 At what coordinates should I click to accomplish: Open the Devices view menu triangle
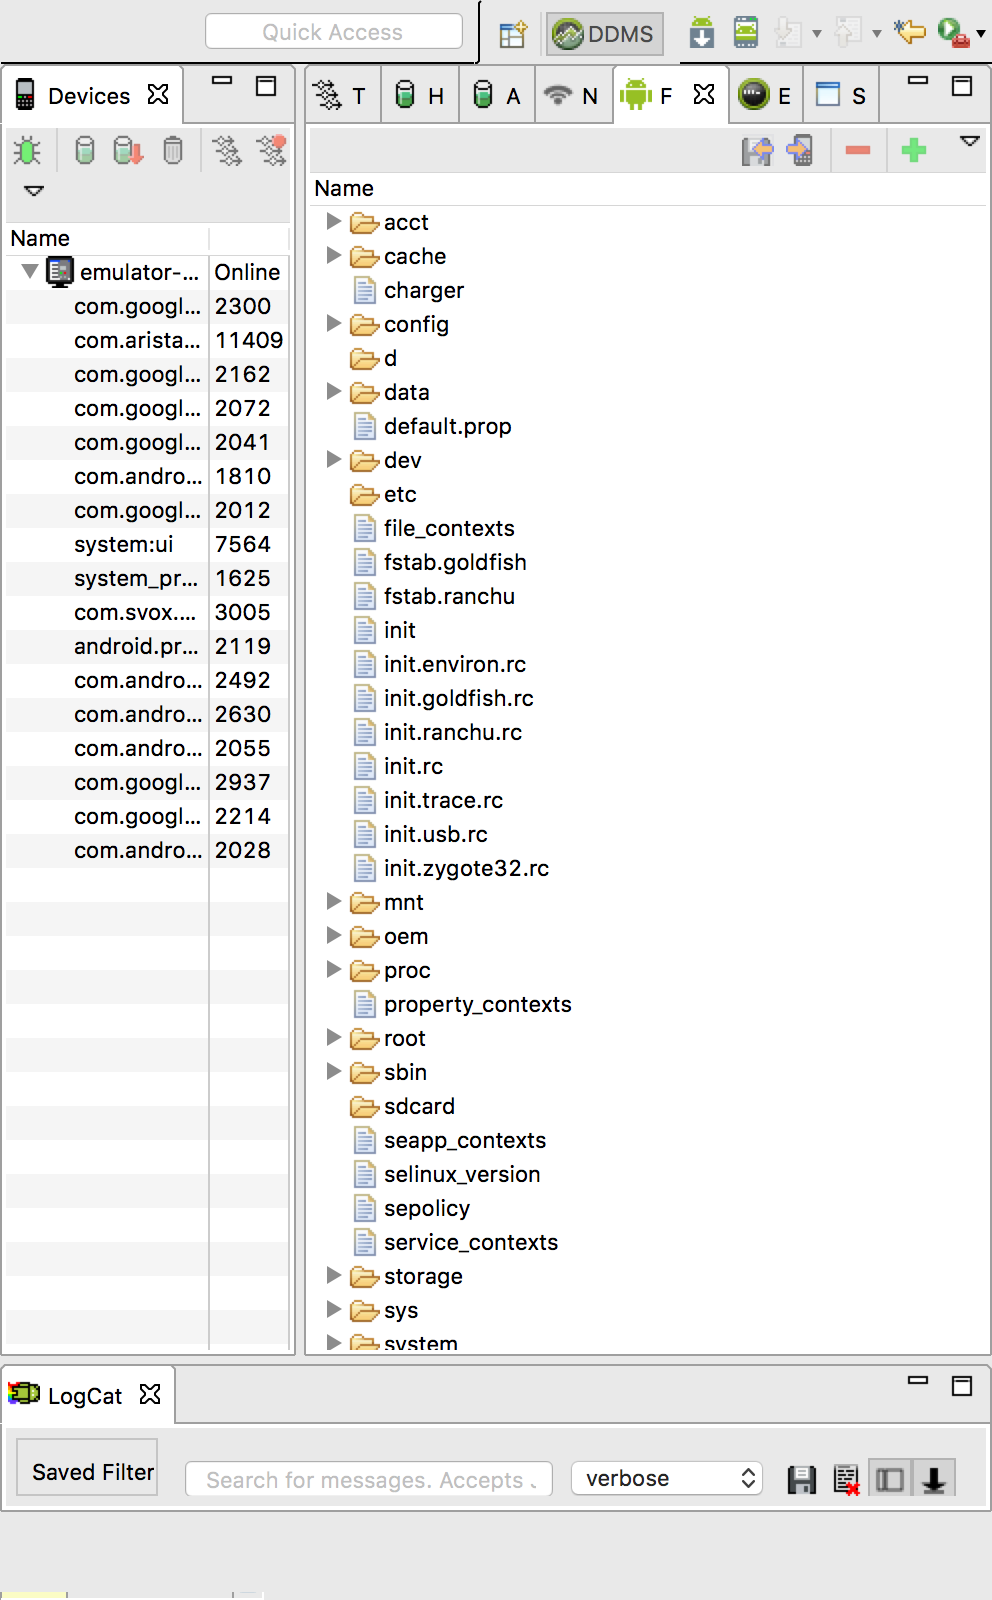click(x=34, y=191)
